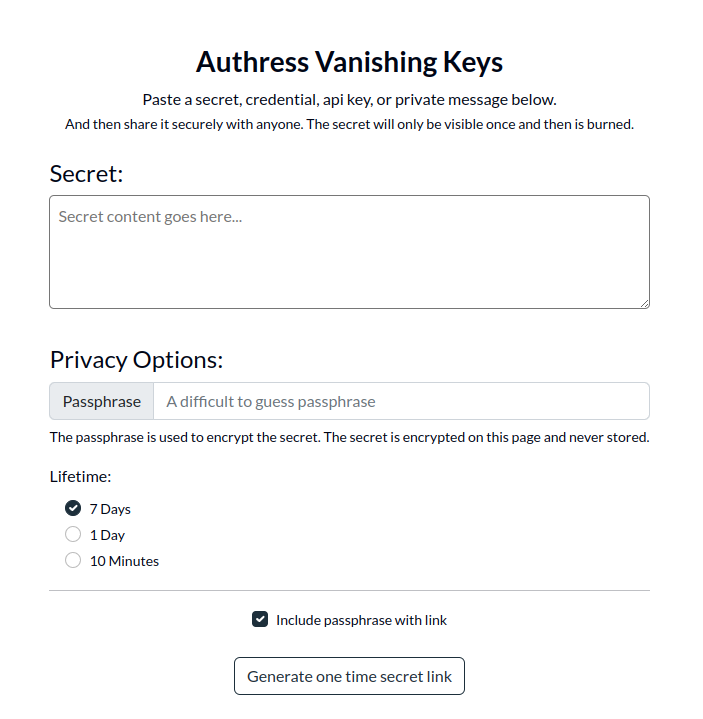Screen dimensions: 703x719
Task: Click the "10 Minutes" label text
Action: click(x=124, y=561)
